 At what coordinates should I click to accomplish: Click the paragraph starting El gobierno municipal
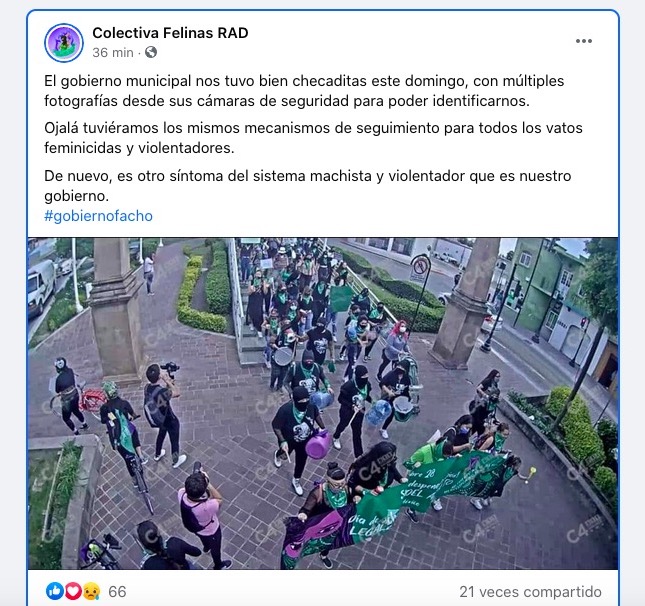click(x=304, y=91)
